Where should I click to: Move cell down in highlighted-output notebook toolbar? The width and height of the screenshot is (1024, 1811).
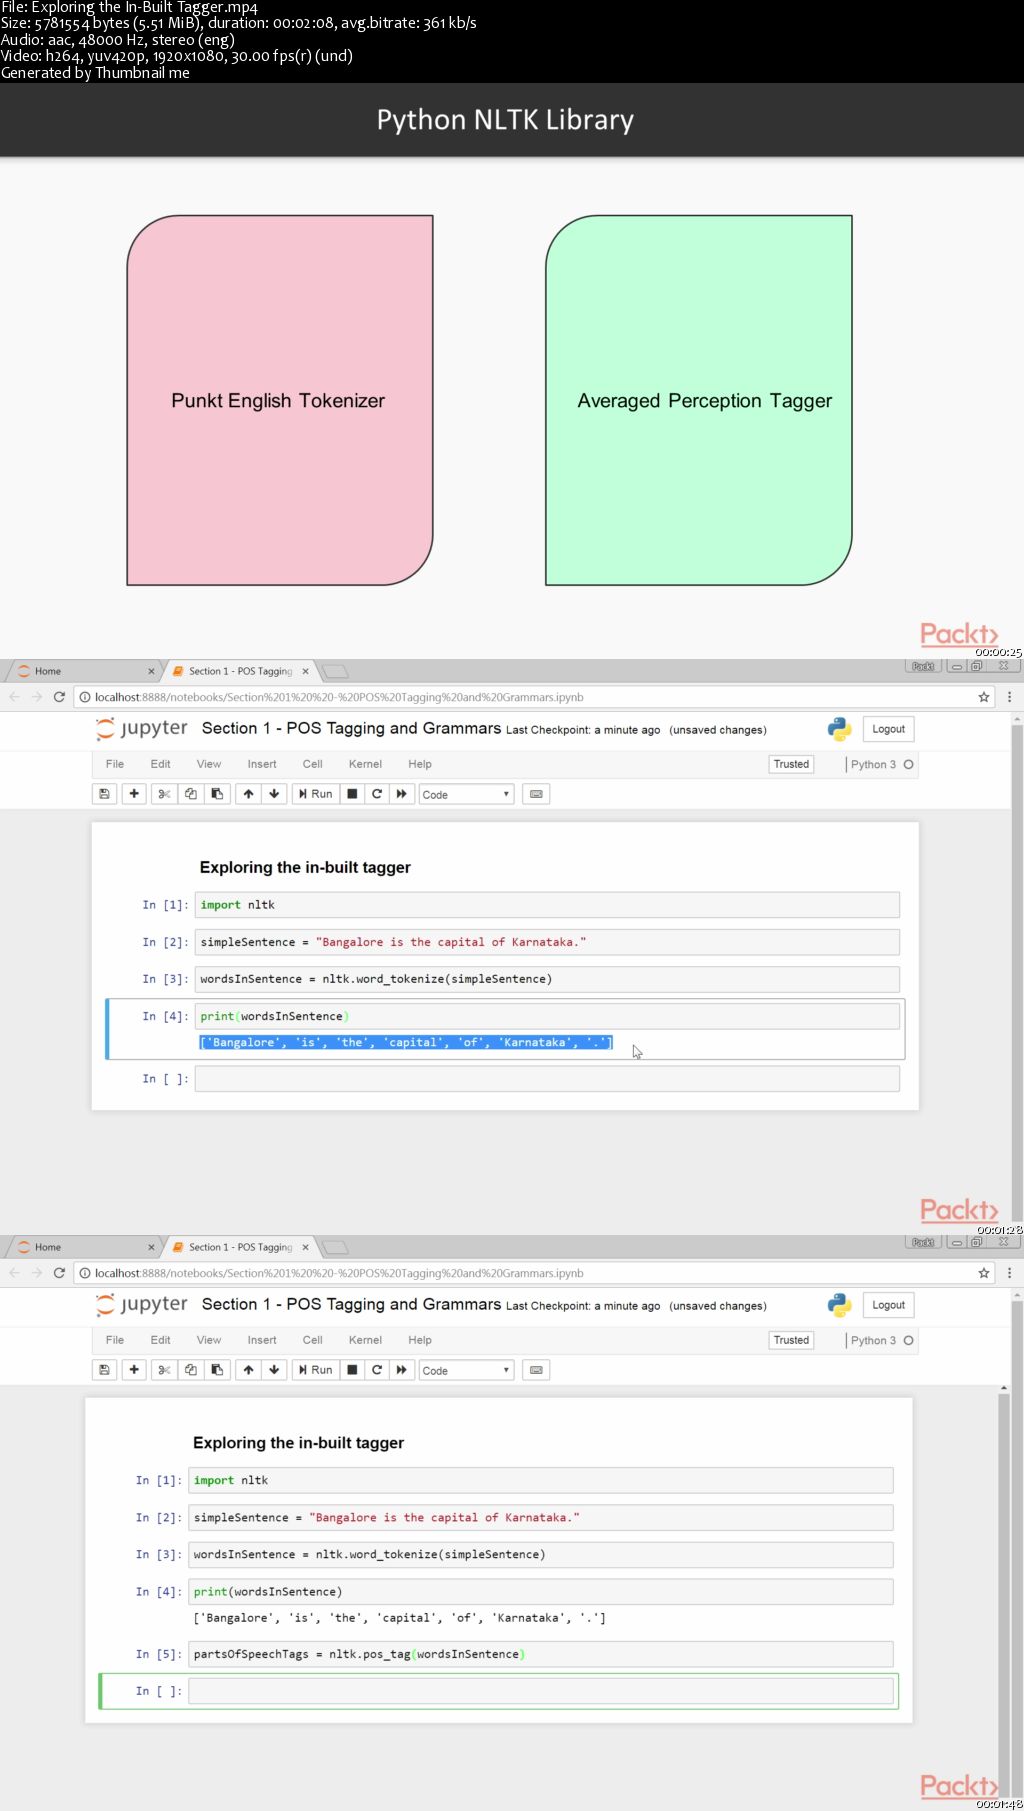pos(274,794)
